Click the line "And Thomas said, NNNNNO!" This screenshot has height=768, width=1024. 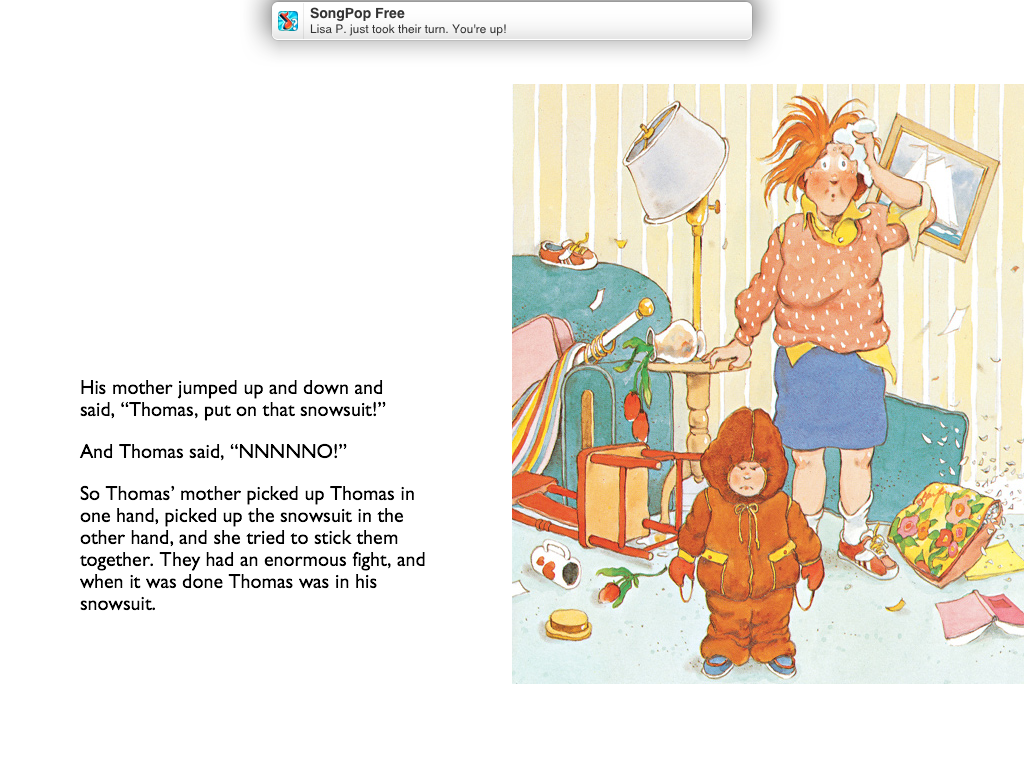pyautogui.click(x=214, y=451)
